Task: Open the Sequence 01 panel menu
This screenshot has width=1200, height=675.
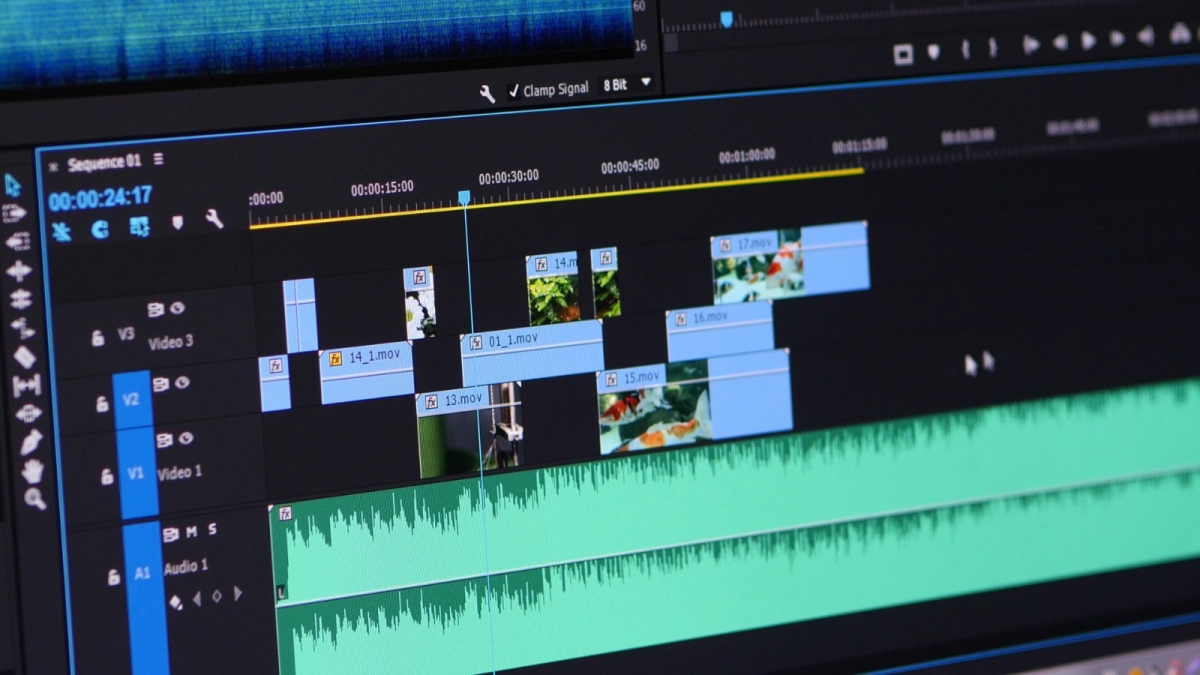Action: pos(158,160)
